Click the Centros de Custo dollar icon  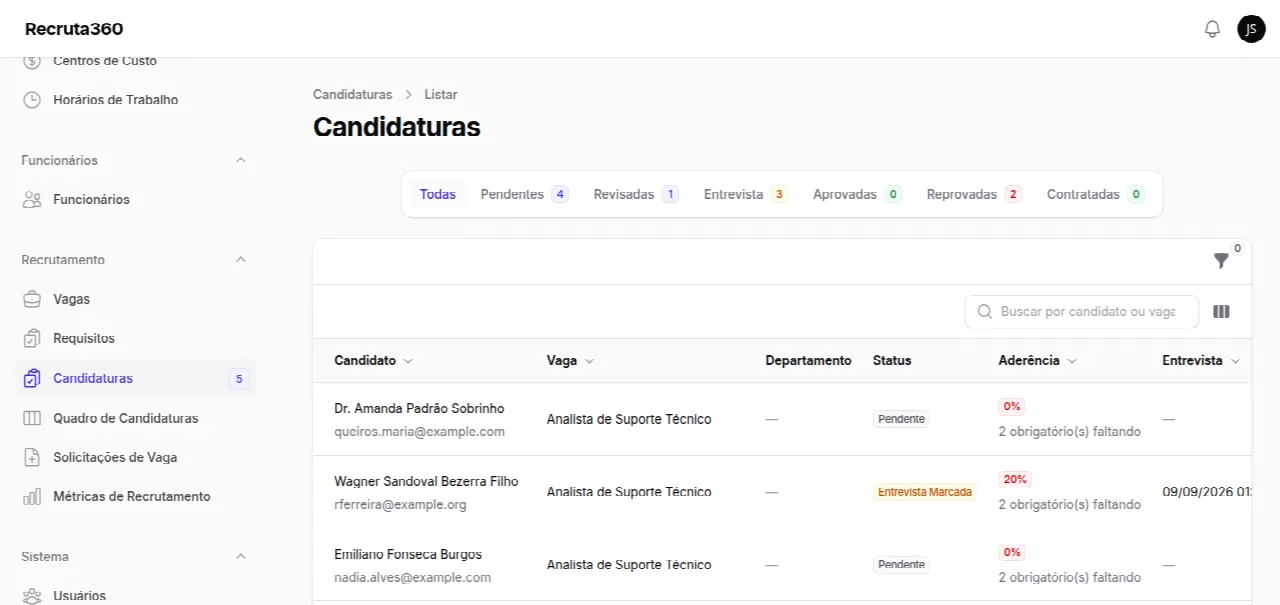(32, 61)
